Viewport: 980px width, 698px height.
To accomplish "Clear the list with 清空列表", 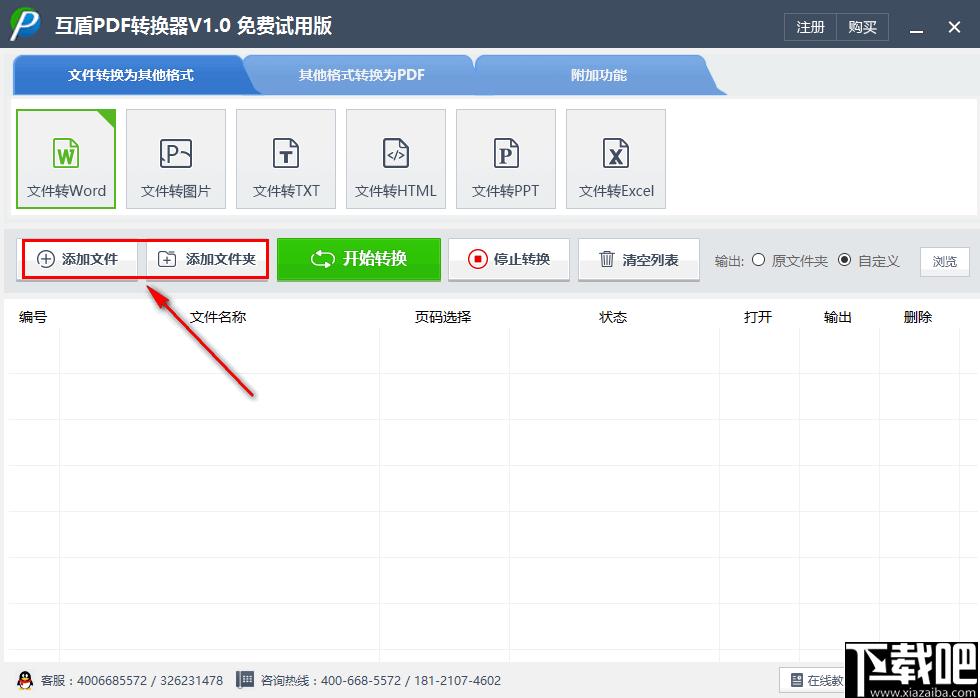I will pos(639,259).
